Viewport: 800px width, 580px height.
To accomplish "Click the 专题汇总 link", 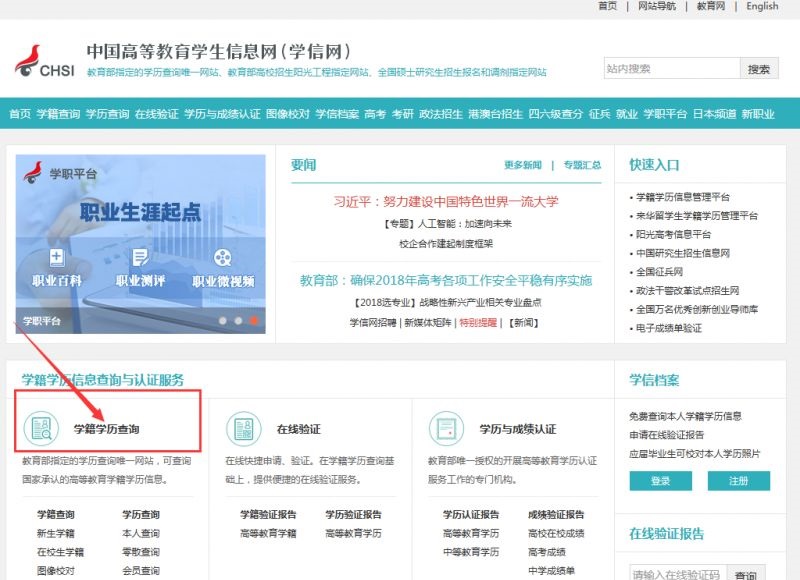I will [x=582, y=165].
